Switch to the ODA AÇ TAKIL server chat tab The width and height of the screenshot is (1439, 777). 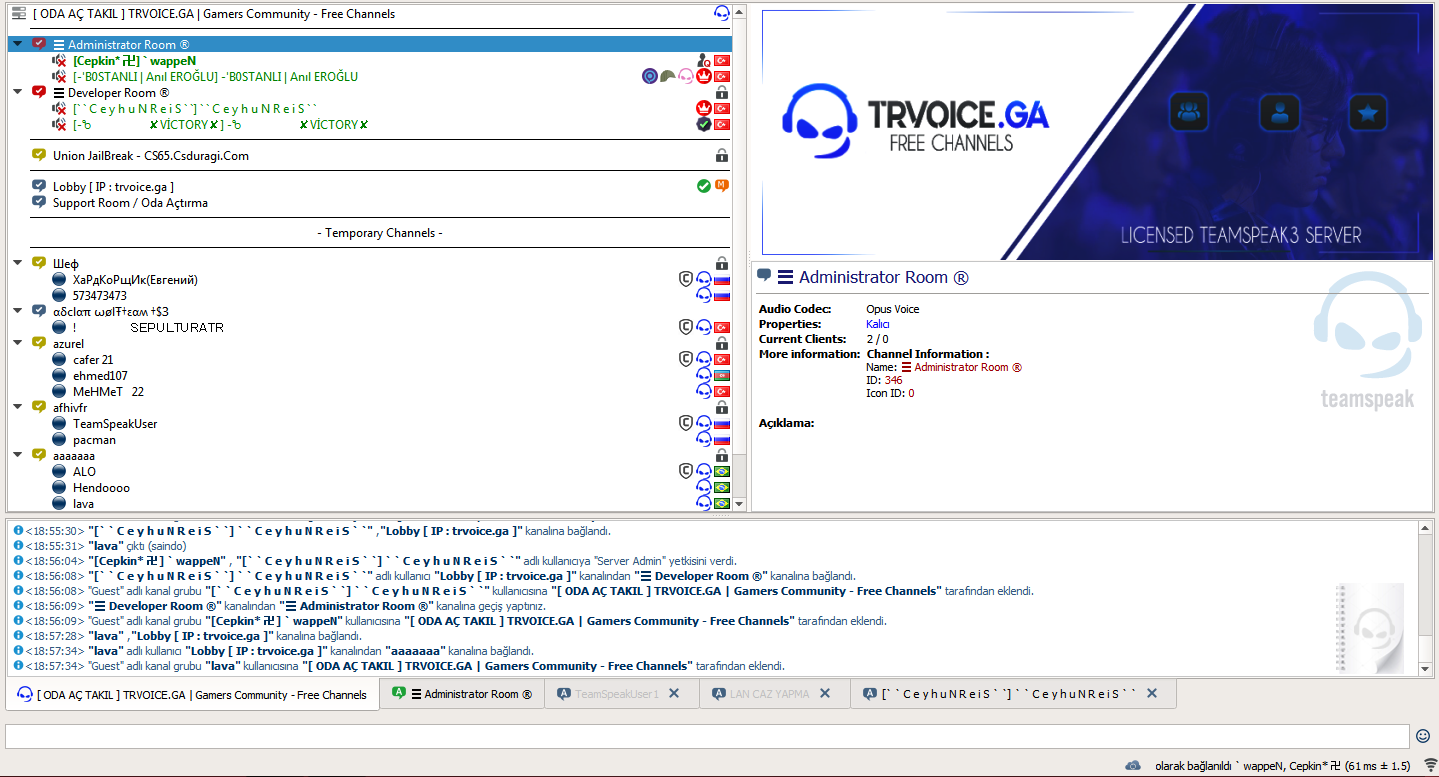(193, 695)
